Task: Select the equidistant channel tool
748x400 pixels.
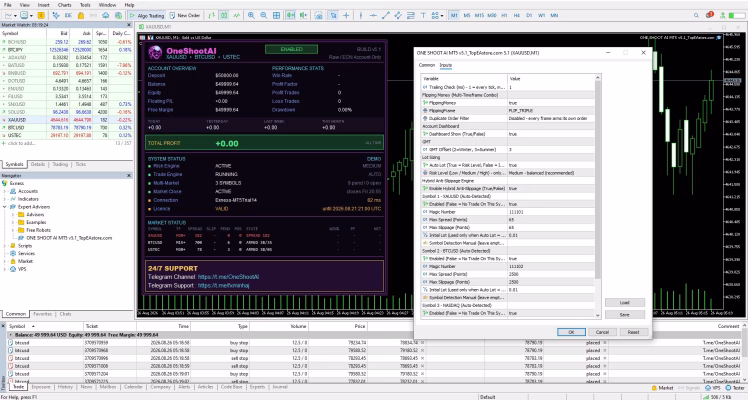Action: (398, 15)
